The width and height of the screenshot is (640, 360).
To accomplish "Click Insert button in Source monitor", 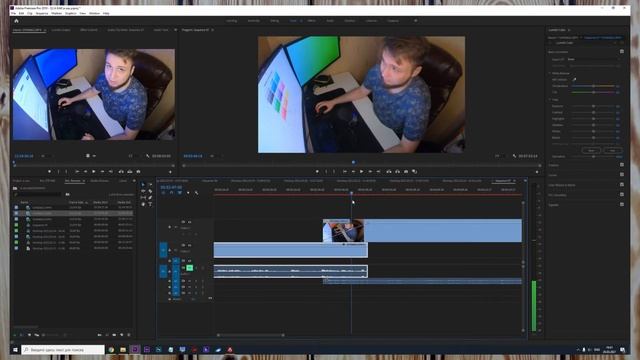I will pos(121,172).
